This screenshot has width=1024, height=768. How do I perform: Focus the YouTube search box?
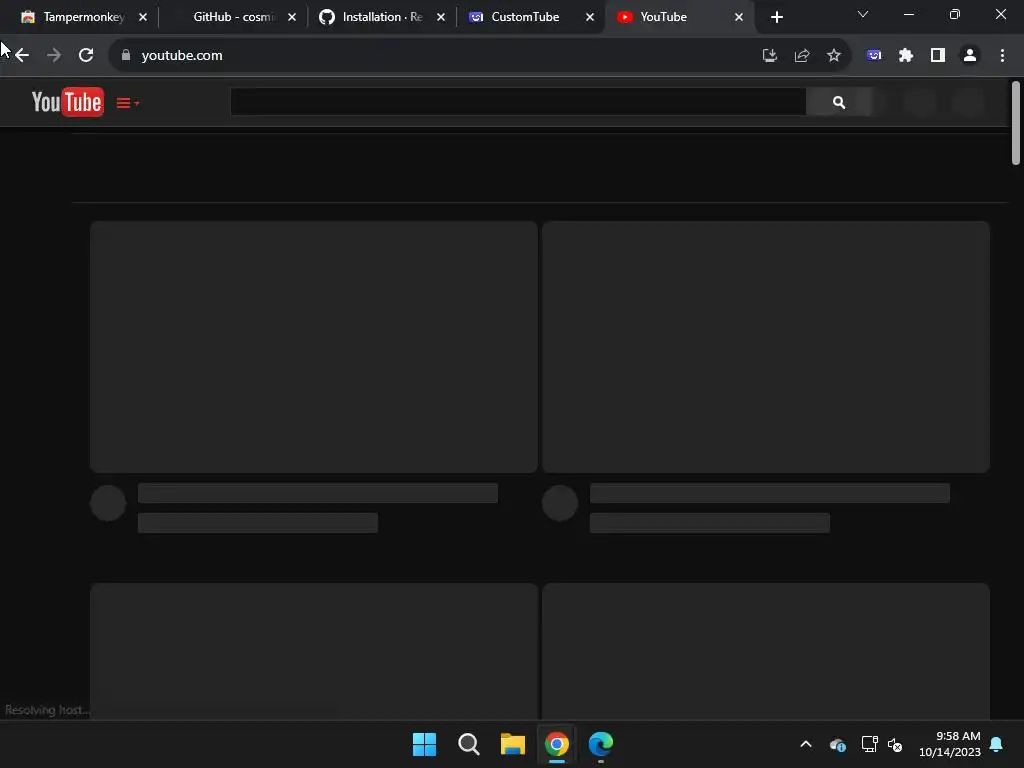(518, 102)
